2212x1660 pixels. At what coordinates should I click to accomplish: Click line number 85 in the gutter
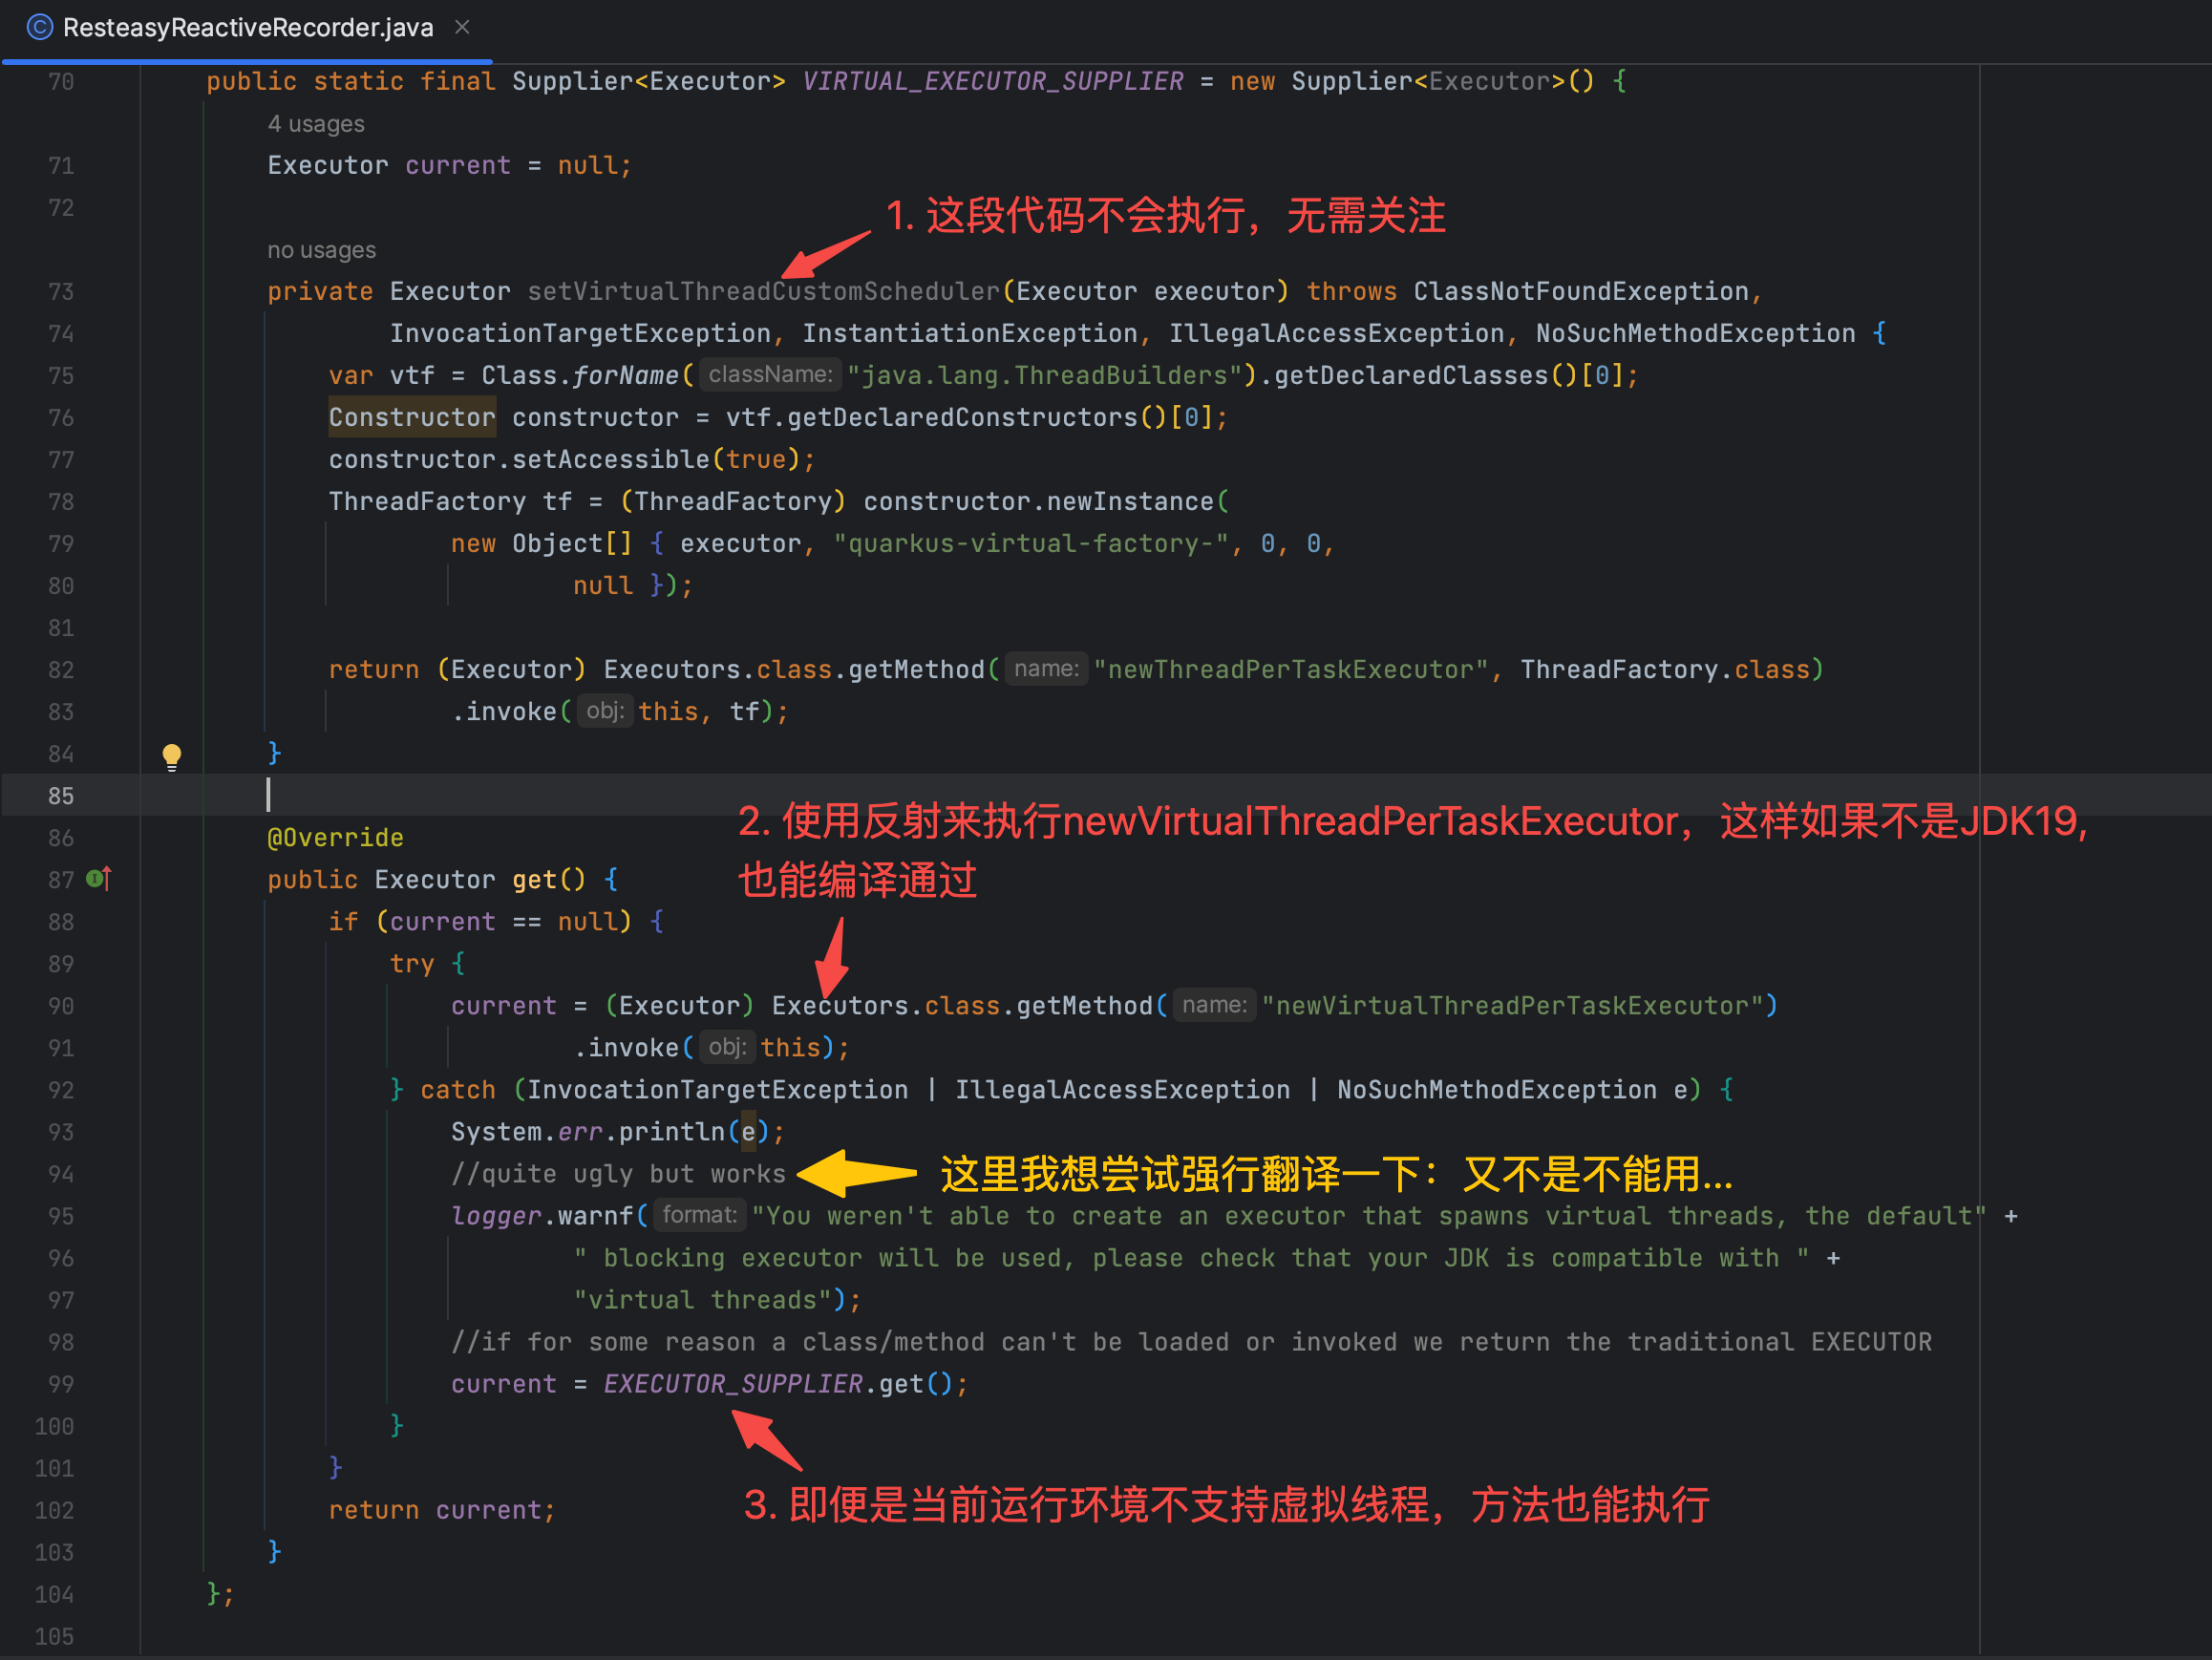point(61,796)
